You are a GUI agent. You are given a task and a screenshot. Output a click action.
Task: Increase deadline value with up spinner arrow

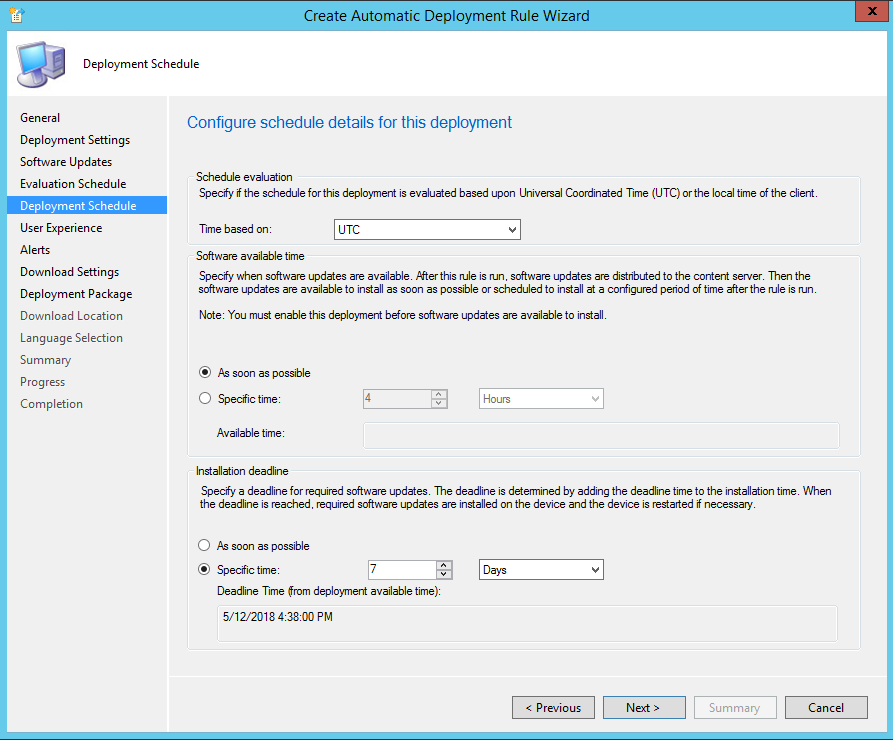444,565
